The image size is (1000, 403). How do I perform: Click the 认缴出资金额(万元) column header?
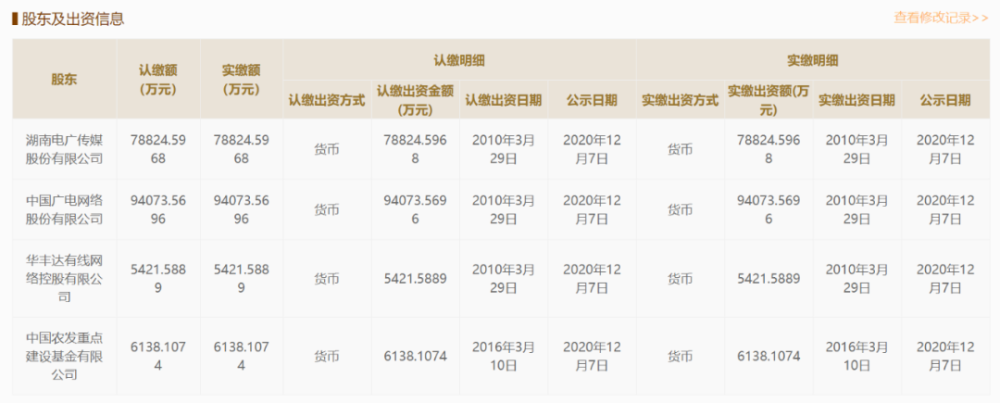point(415,100)
